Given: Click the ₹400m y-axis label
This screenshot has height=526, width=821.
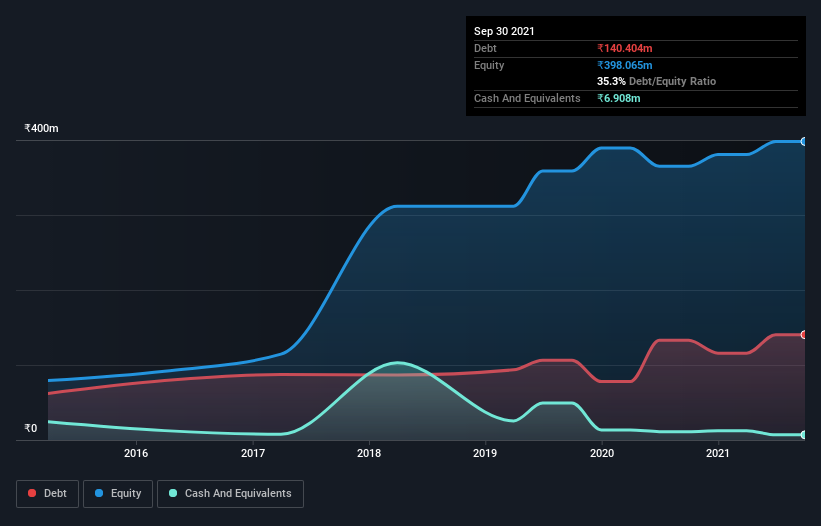Looking at the screenshot, I should tap(41, 128).
